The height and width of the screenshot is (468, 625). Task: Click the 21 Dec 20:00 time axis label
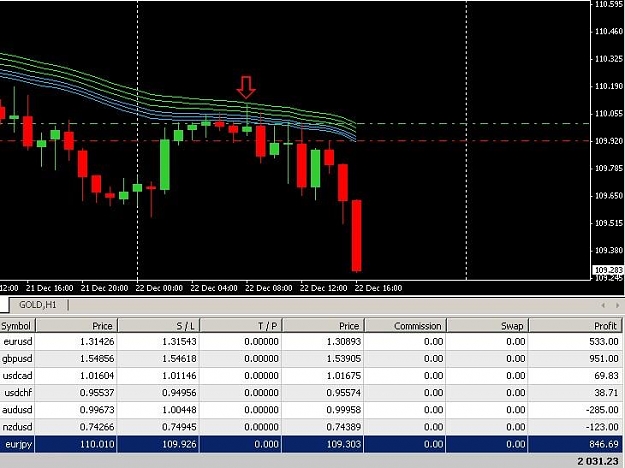[x=104, y=288]
